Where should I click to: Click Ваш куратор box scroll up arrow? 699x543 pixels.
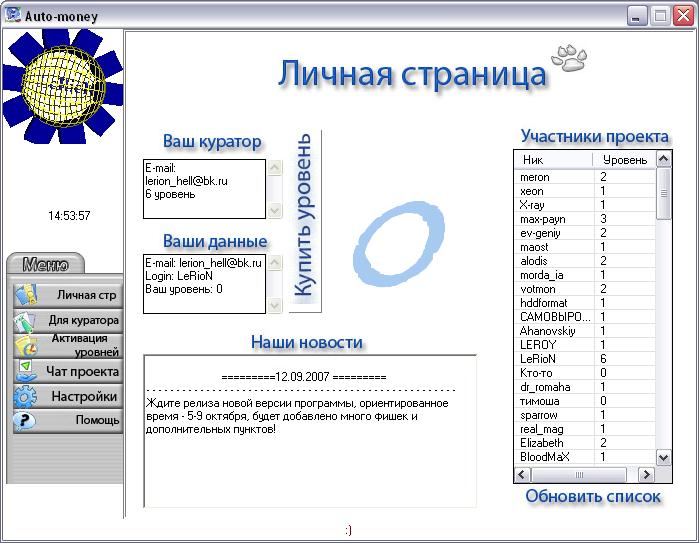coord(275,168)
